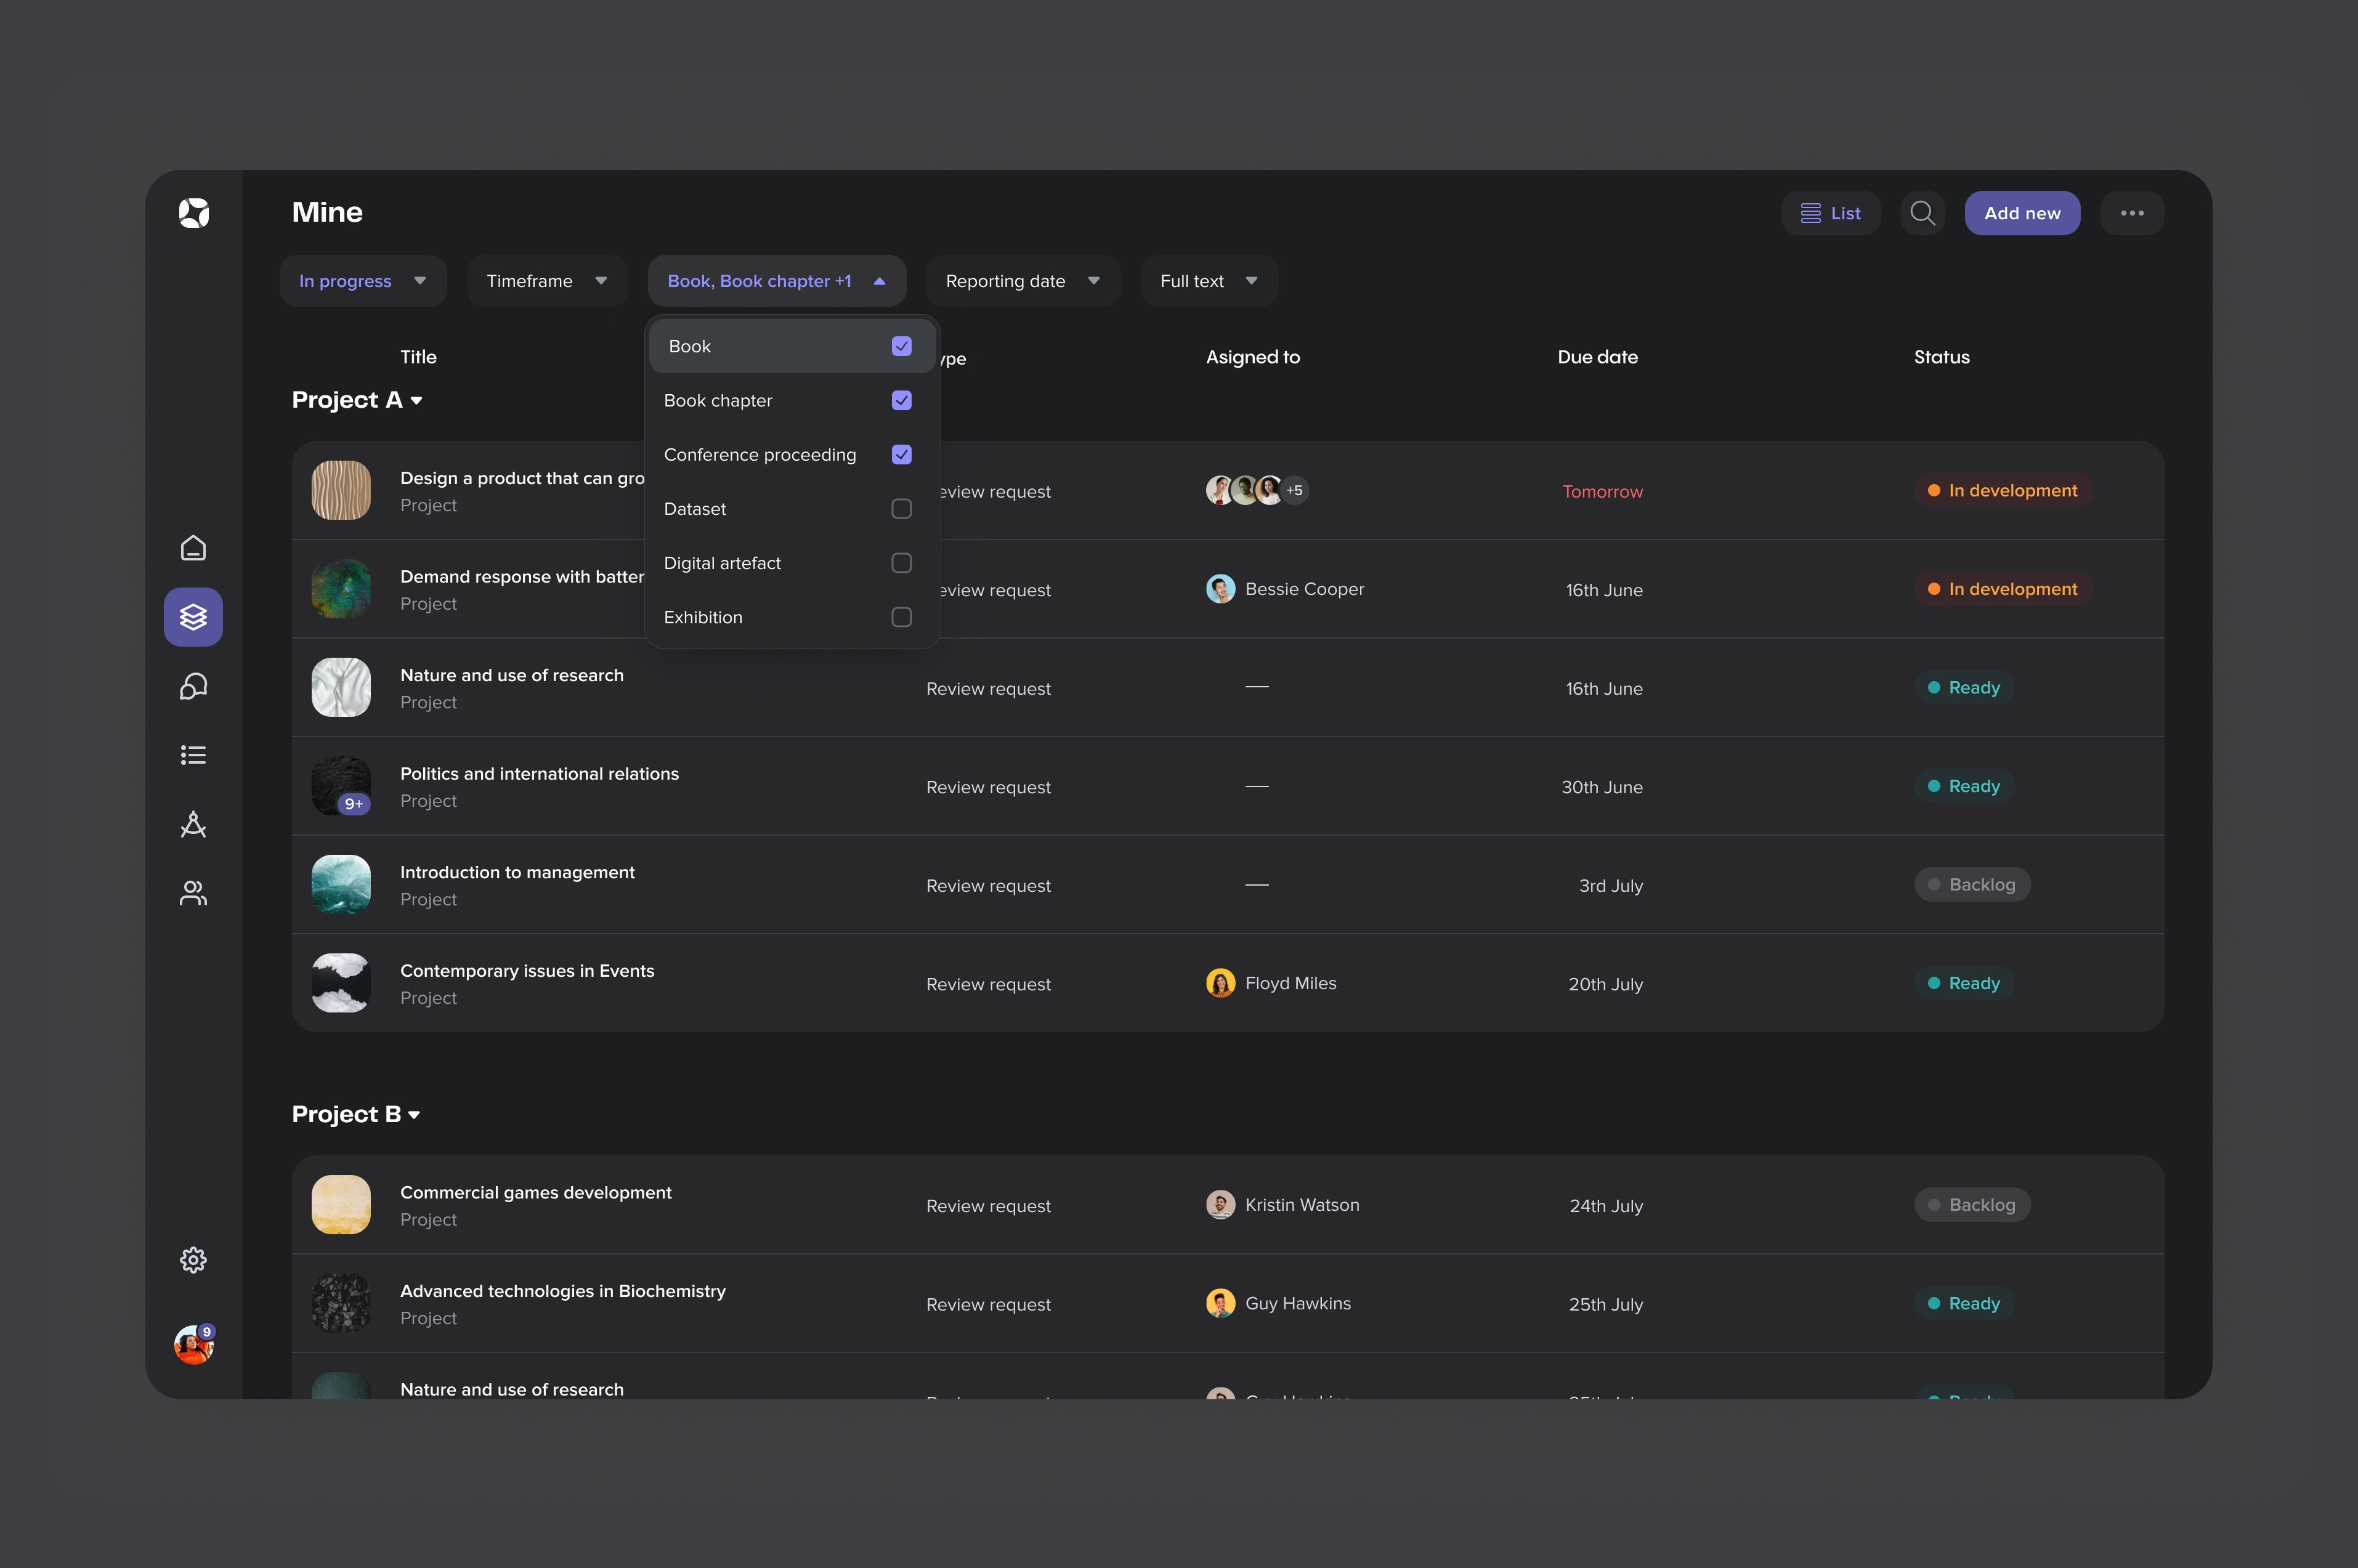The image size is (2358, 1568).
Task: Expand the Reporting date dropdown
Action: pos(1022,281)
